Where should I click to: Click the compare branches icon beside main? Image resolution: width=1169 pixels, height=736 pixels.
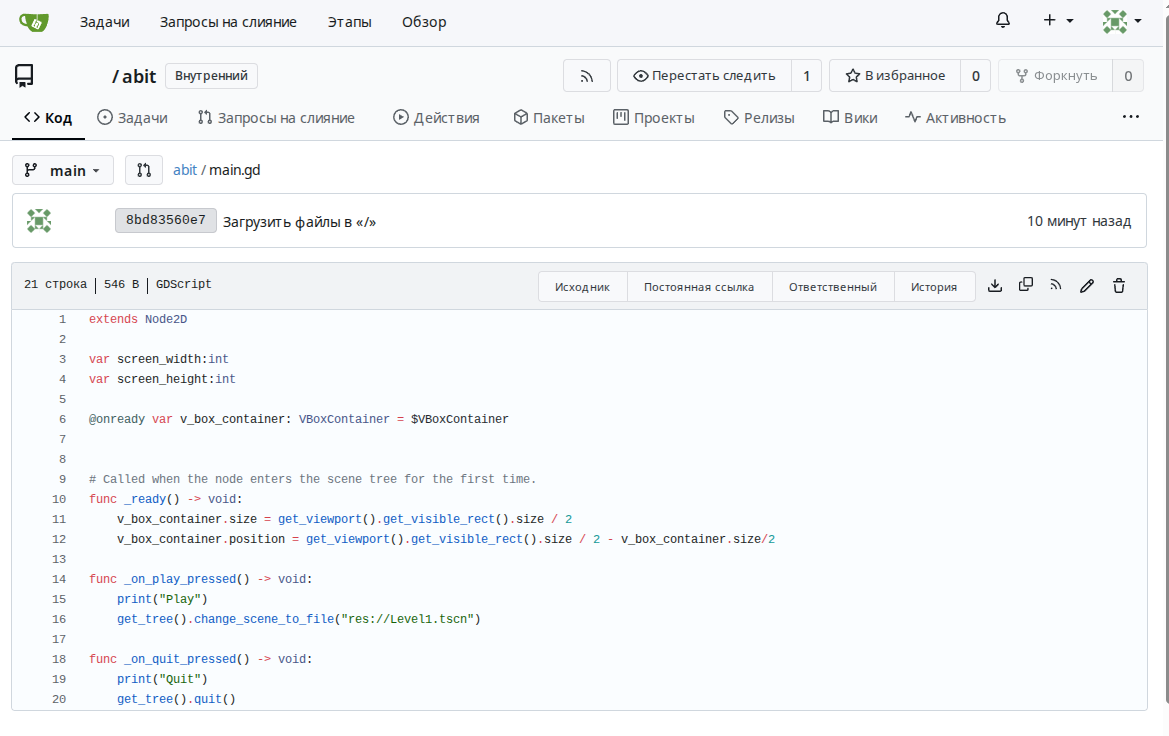pyautogui.click(x=144, y=171)
